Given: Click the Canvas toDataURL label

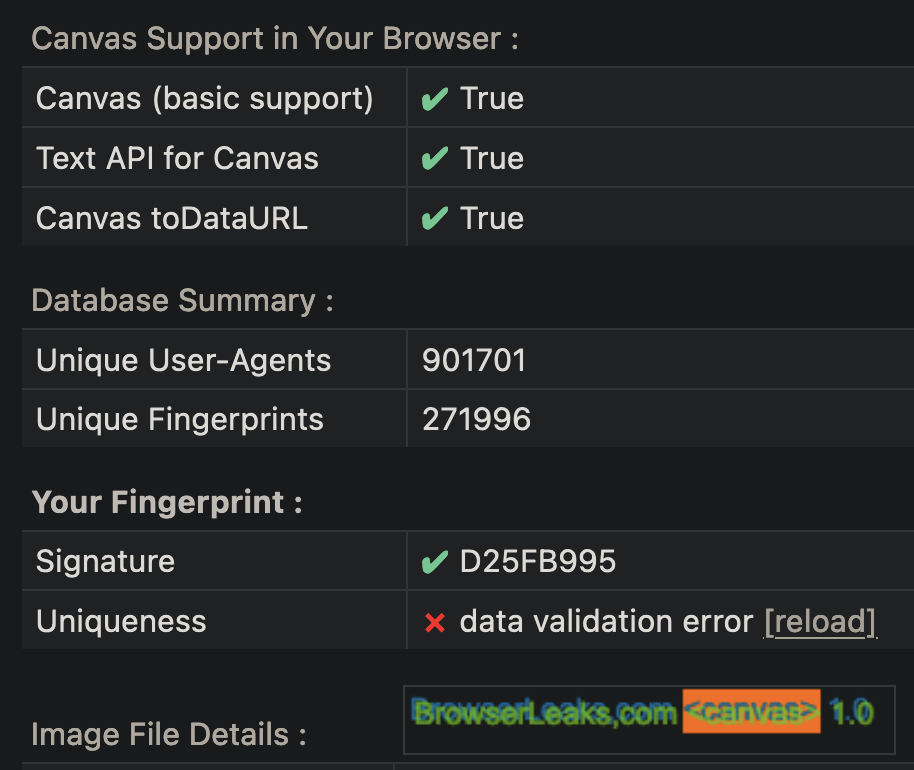Looking at the screenshot, I should [171, 218].
